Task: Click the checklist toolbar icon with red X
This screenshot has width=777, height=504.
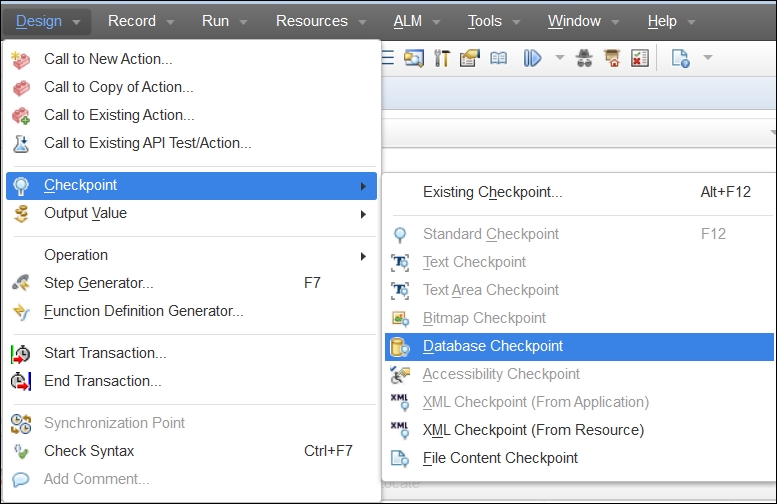Action: coord(640,59)
